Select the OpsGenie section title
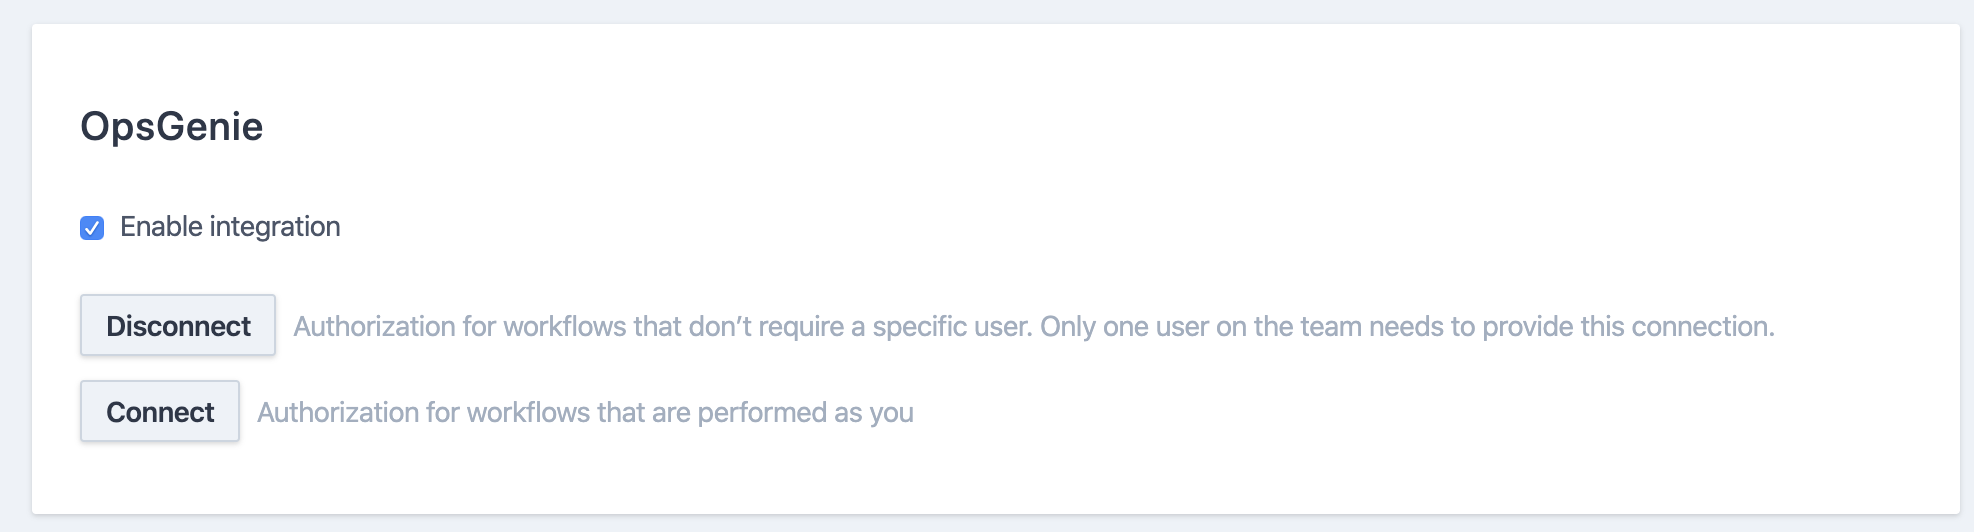This screenshot has width=1974, height=532. tap(172, 127)
